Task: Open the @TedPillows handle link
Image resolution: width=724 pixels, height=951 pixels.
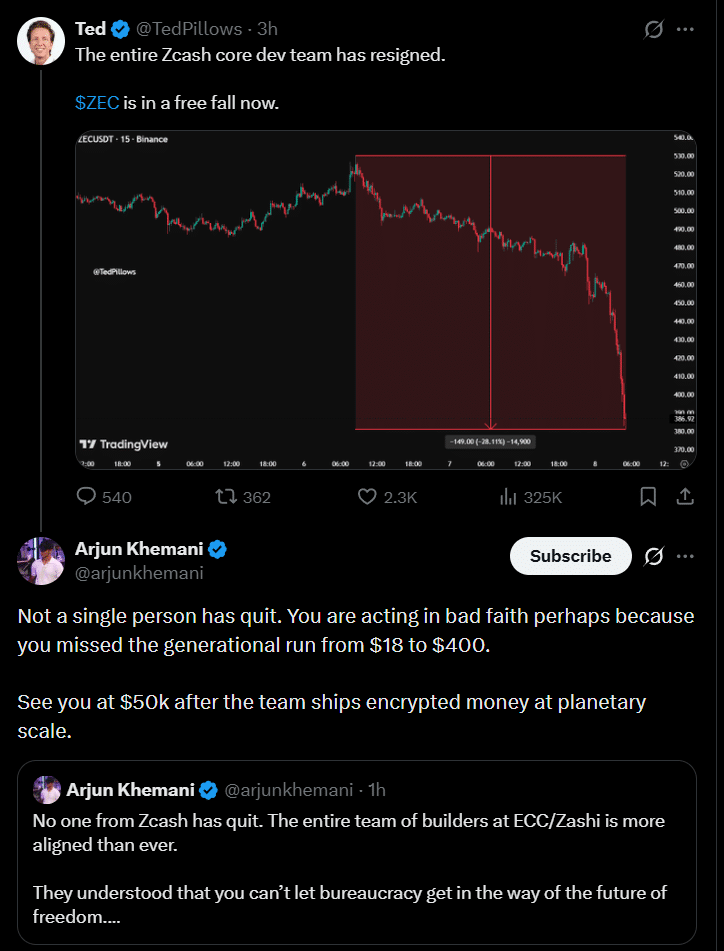Action: point(191,29)
